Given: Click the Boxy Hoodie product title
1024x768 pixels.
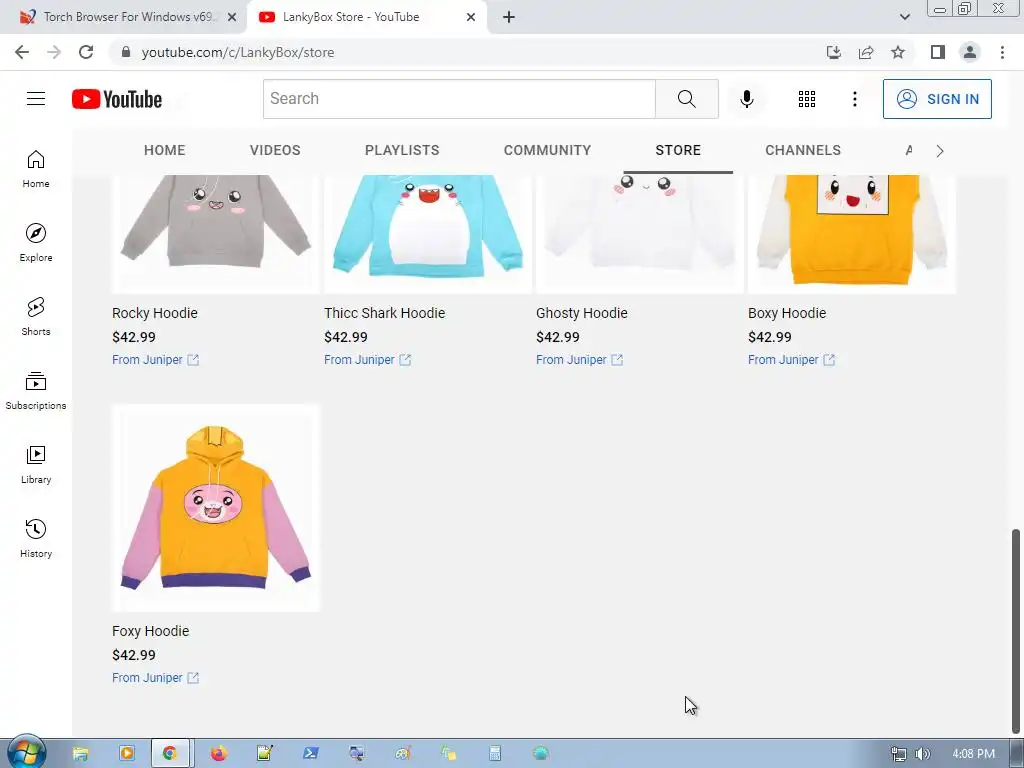Looking at the screenshot, I should [x=787, y=313].
